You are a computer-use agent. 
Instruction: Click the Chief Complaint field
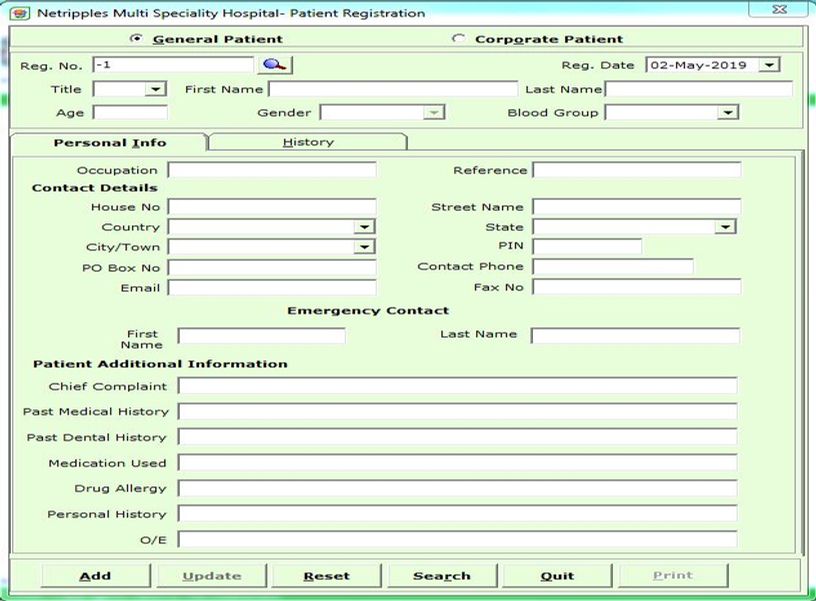pos(457,386)
